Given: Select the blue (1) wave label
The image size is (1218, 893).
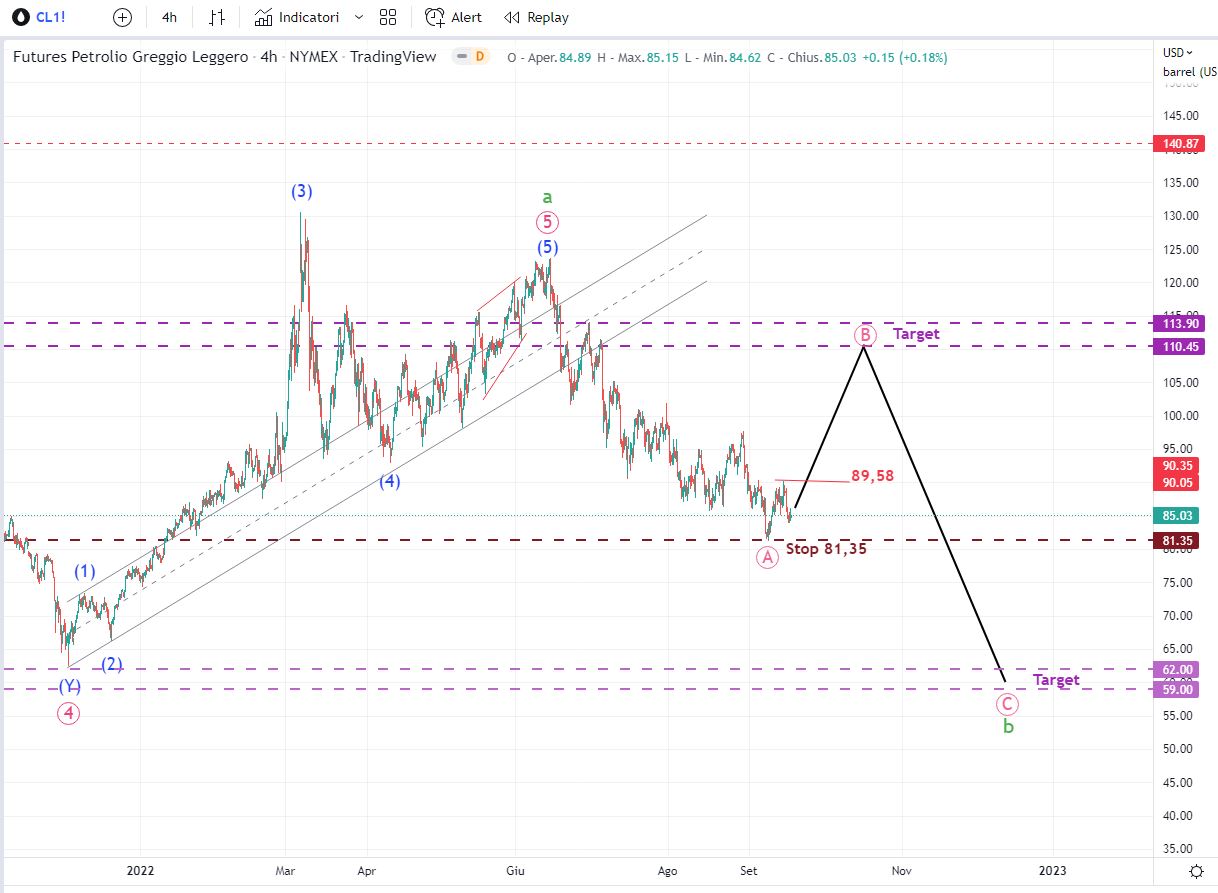Looking at the screenshot, I should pyautogui.click(x=85, y=572).
